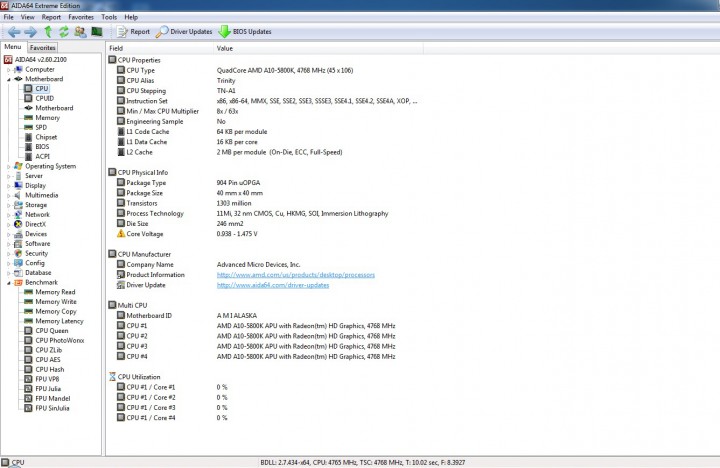Collapse the Motherboard tree node
The height and width of the screenshot is (468, 720).
point(8,79)
